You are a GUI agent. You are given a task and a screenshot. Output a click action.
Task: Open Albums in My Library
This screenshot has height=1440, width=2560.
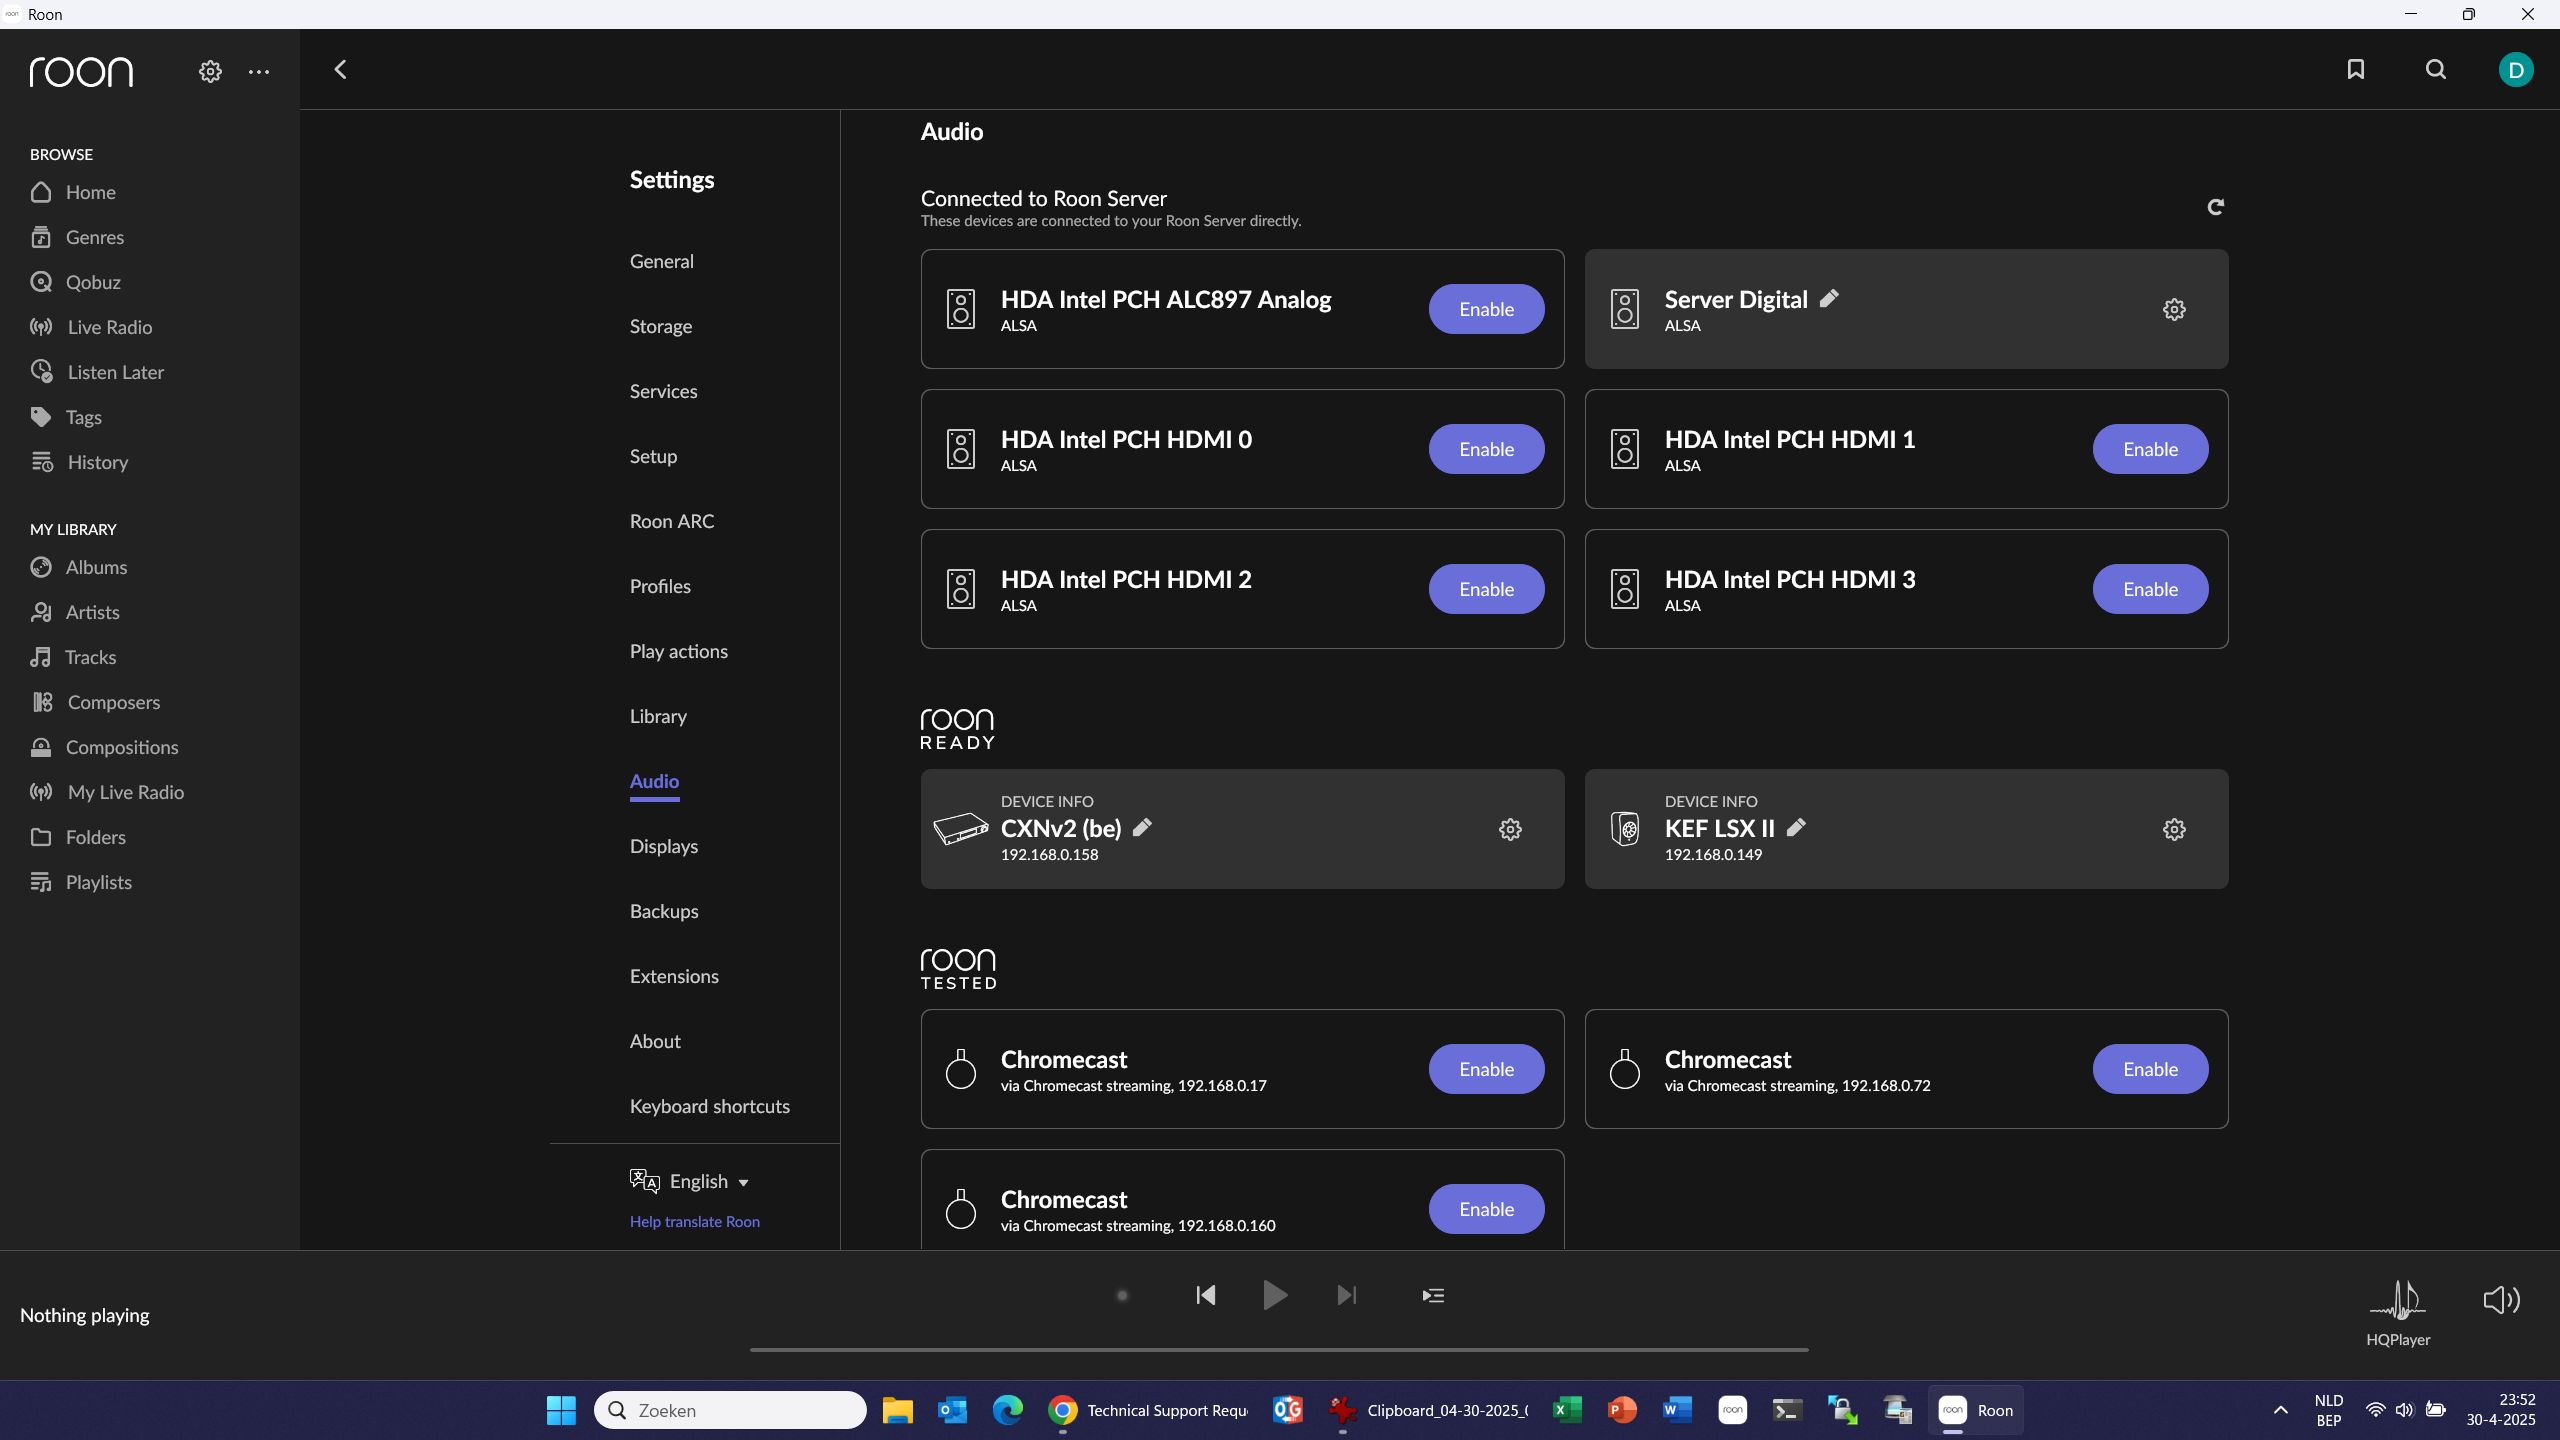coord(78,567)
